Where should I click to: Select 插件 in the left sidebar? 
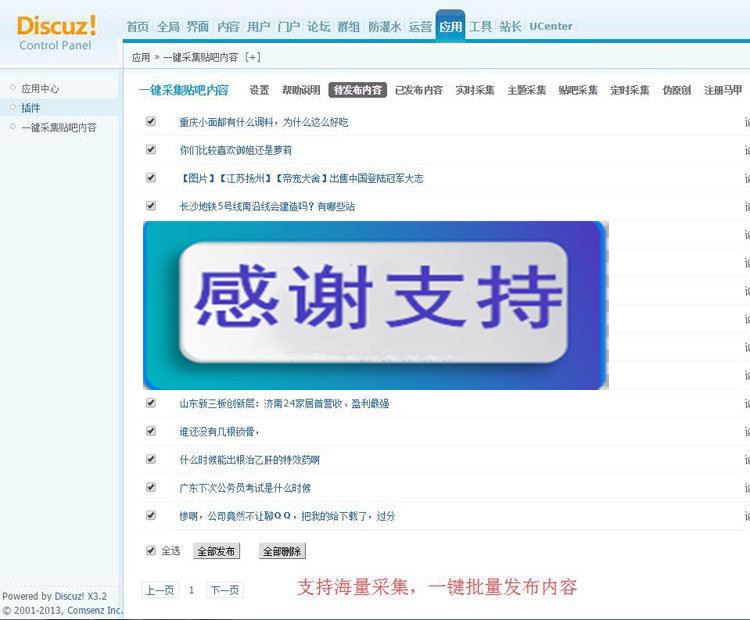[31, 108]
